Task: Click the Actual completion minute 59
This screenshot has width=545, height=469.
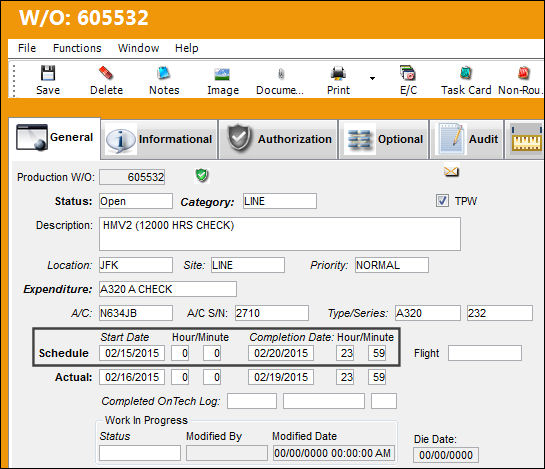Action: [x=377, y=377]
